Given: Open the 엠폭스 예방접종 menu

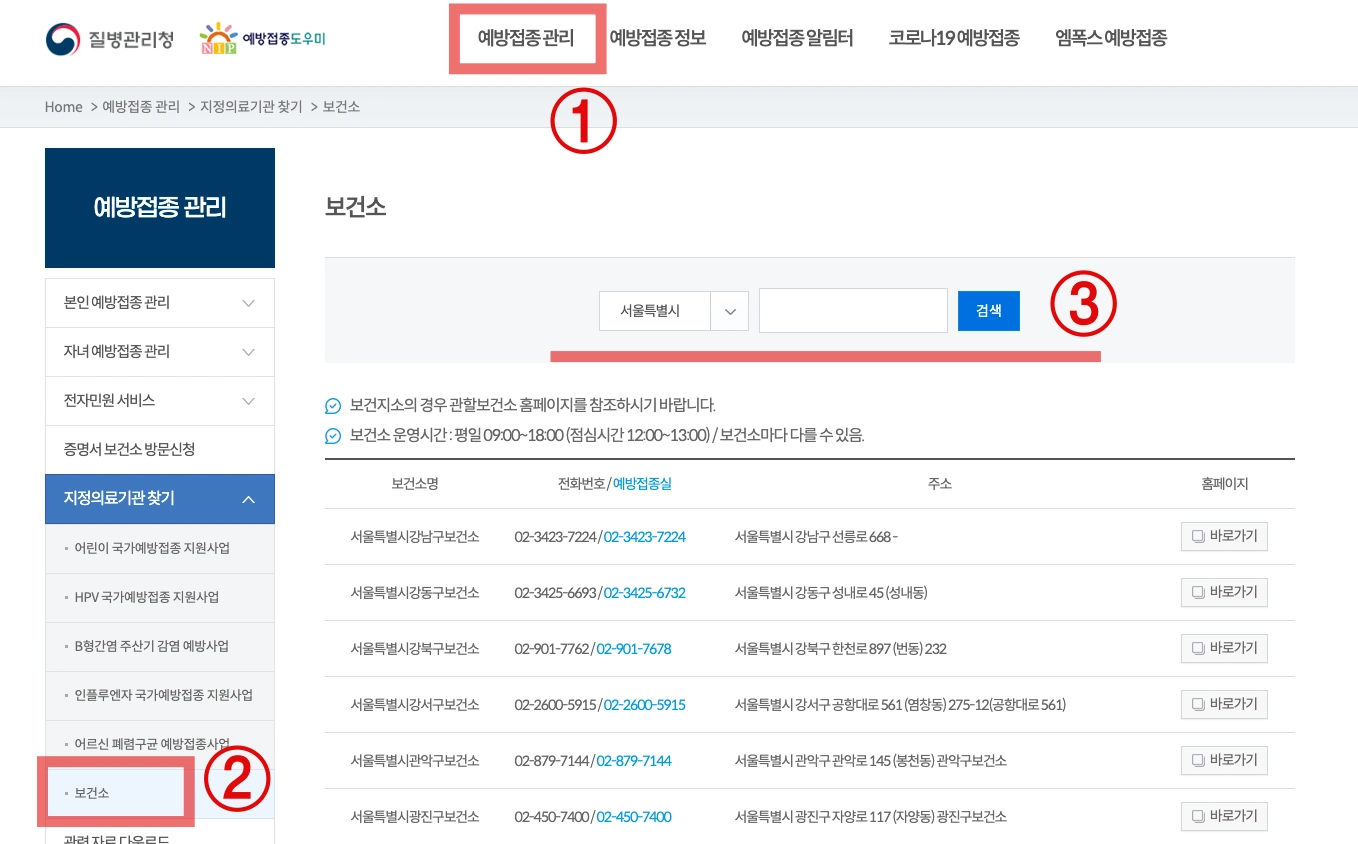Looking at the screenshot, I should click(1109, 38).
